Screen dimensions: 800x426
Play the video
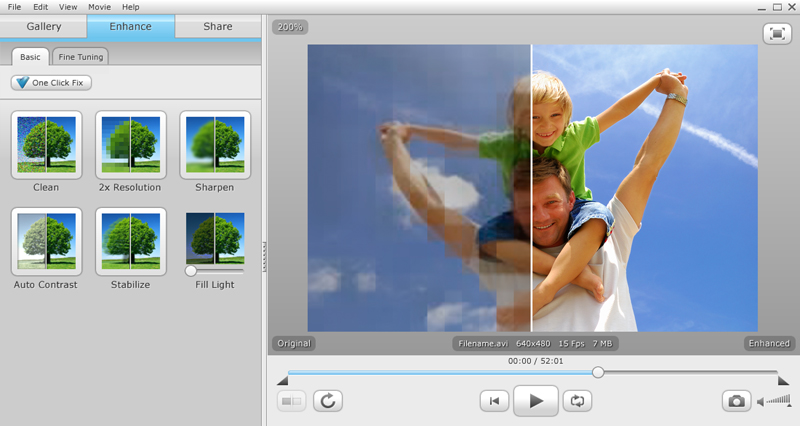pyautogui.click(x=536, y=401)
